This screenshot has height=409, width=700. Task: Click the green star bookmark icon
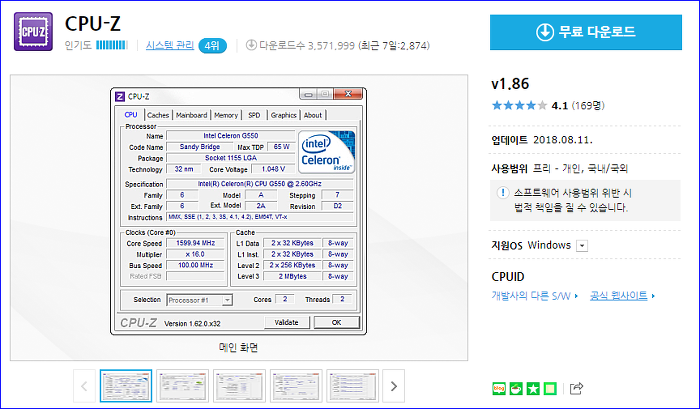533,388
